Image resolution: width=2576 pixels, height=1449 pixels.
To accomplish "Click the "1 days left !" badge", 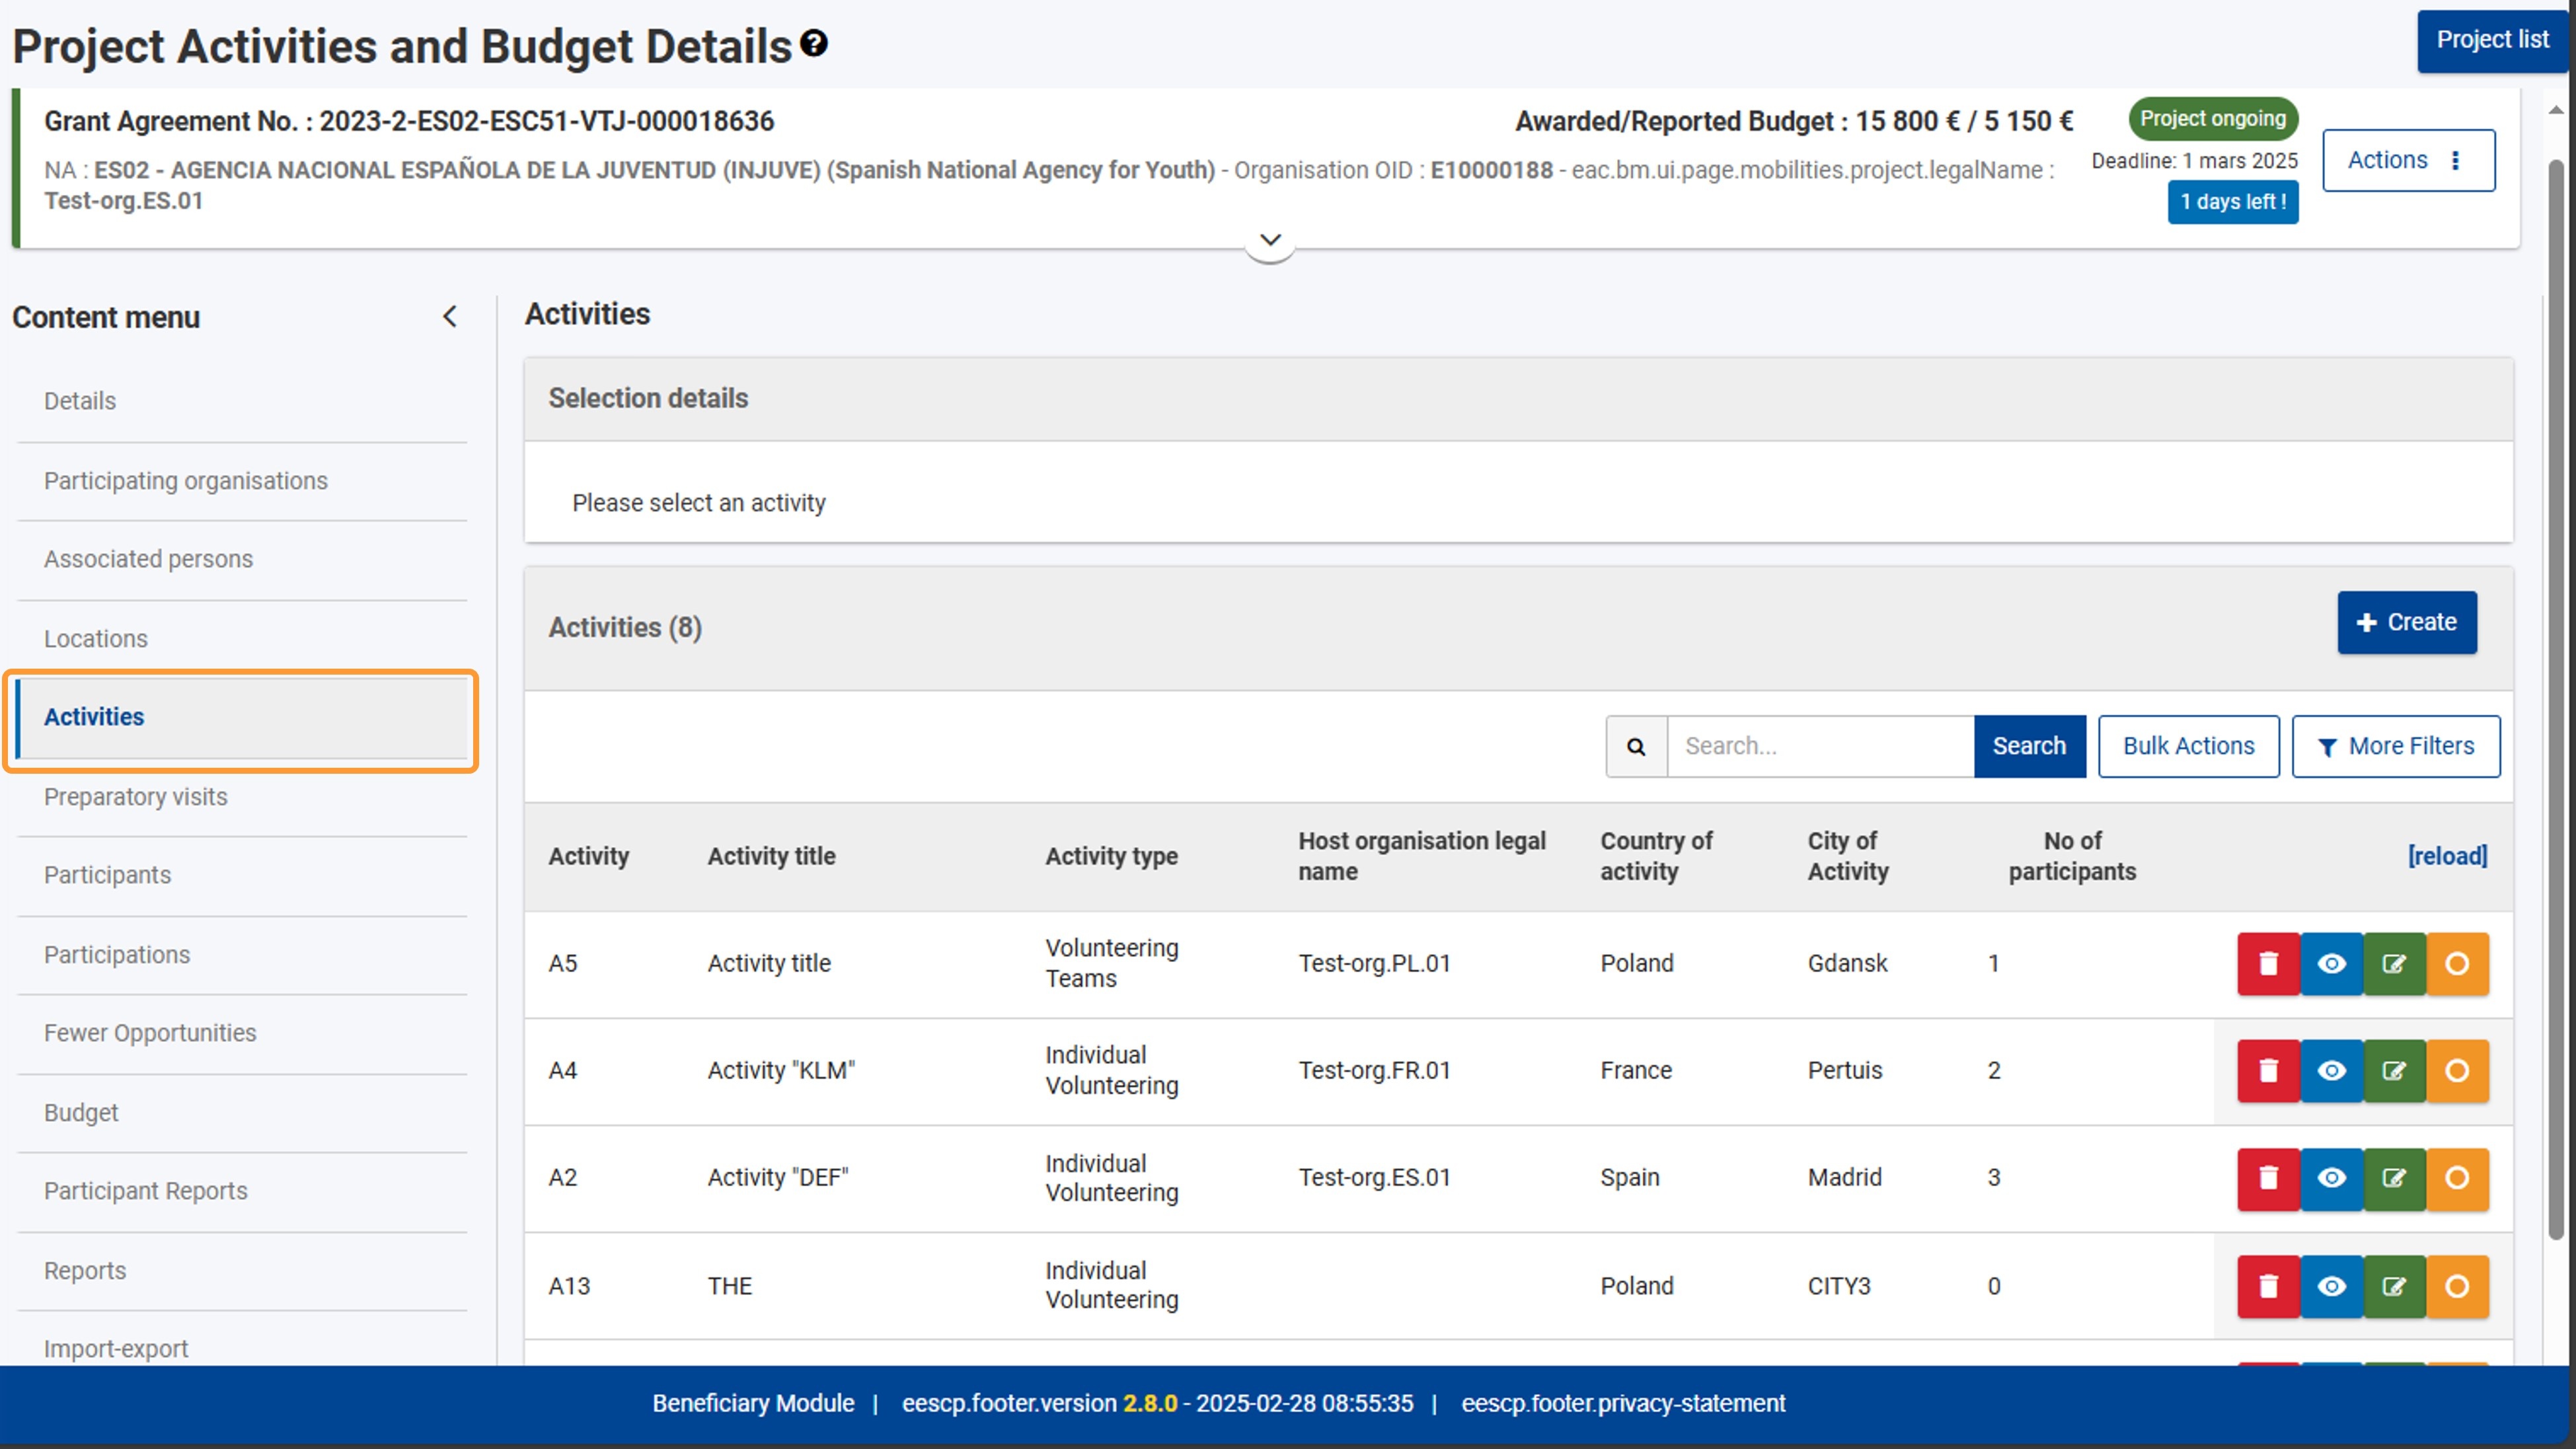I will point(2233,202).
